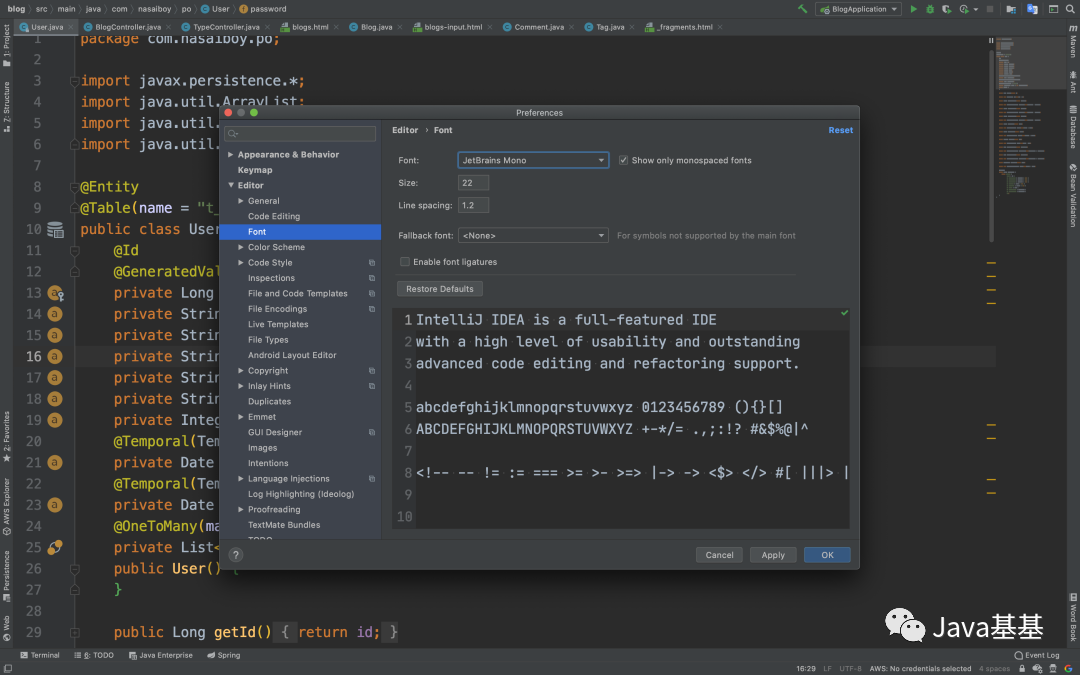Expand the Code Style settings node
The width and height of the screenshot is (1080, 675).
click(x=241, y=262)
